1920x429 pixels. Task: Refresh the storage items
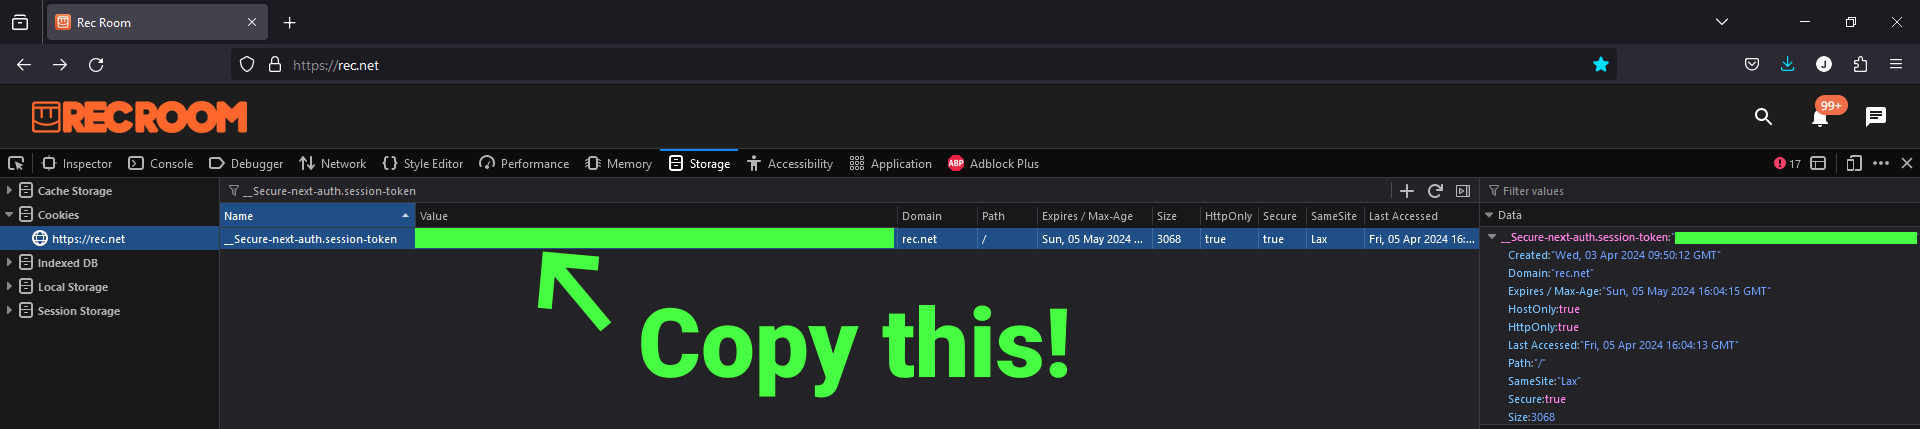1435,190
